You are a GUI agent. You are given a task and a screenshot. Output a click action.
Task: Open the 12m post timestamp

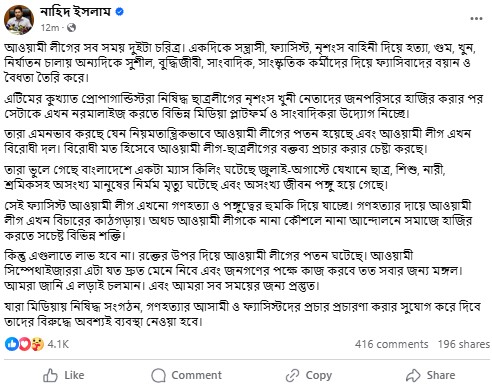(x=49, y=28)
